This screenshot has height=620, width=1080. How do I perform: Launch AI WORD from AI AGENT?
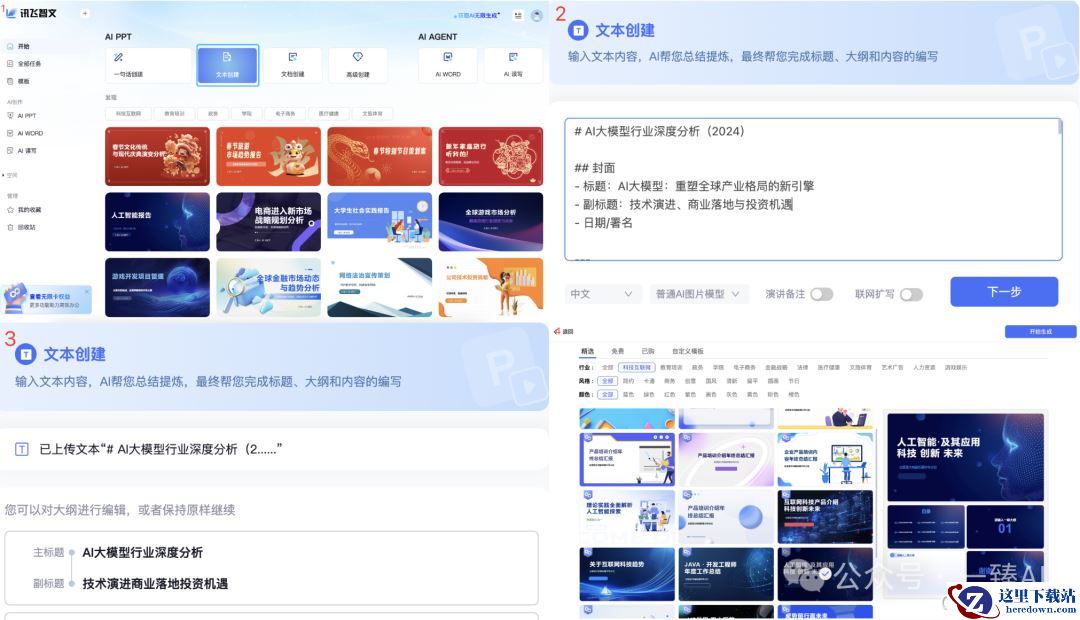[447, 65]
